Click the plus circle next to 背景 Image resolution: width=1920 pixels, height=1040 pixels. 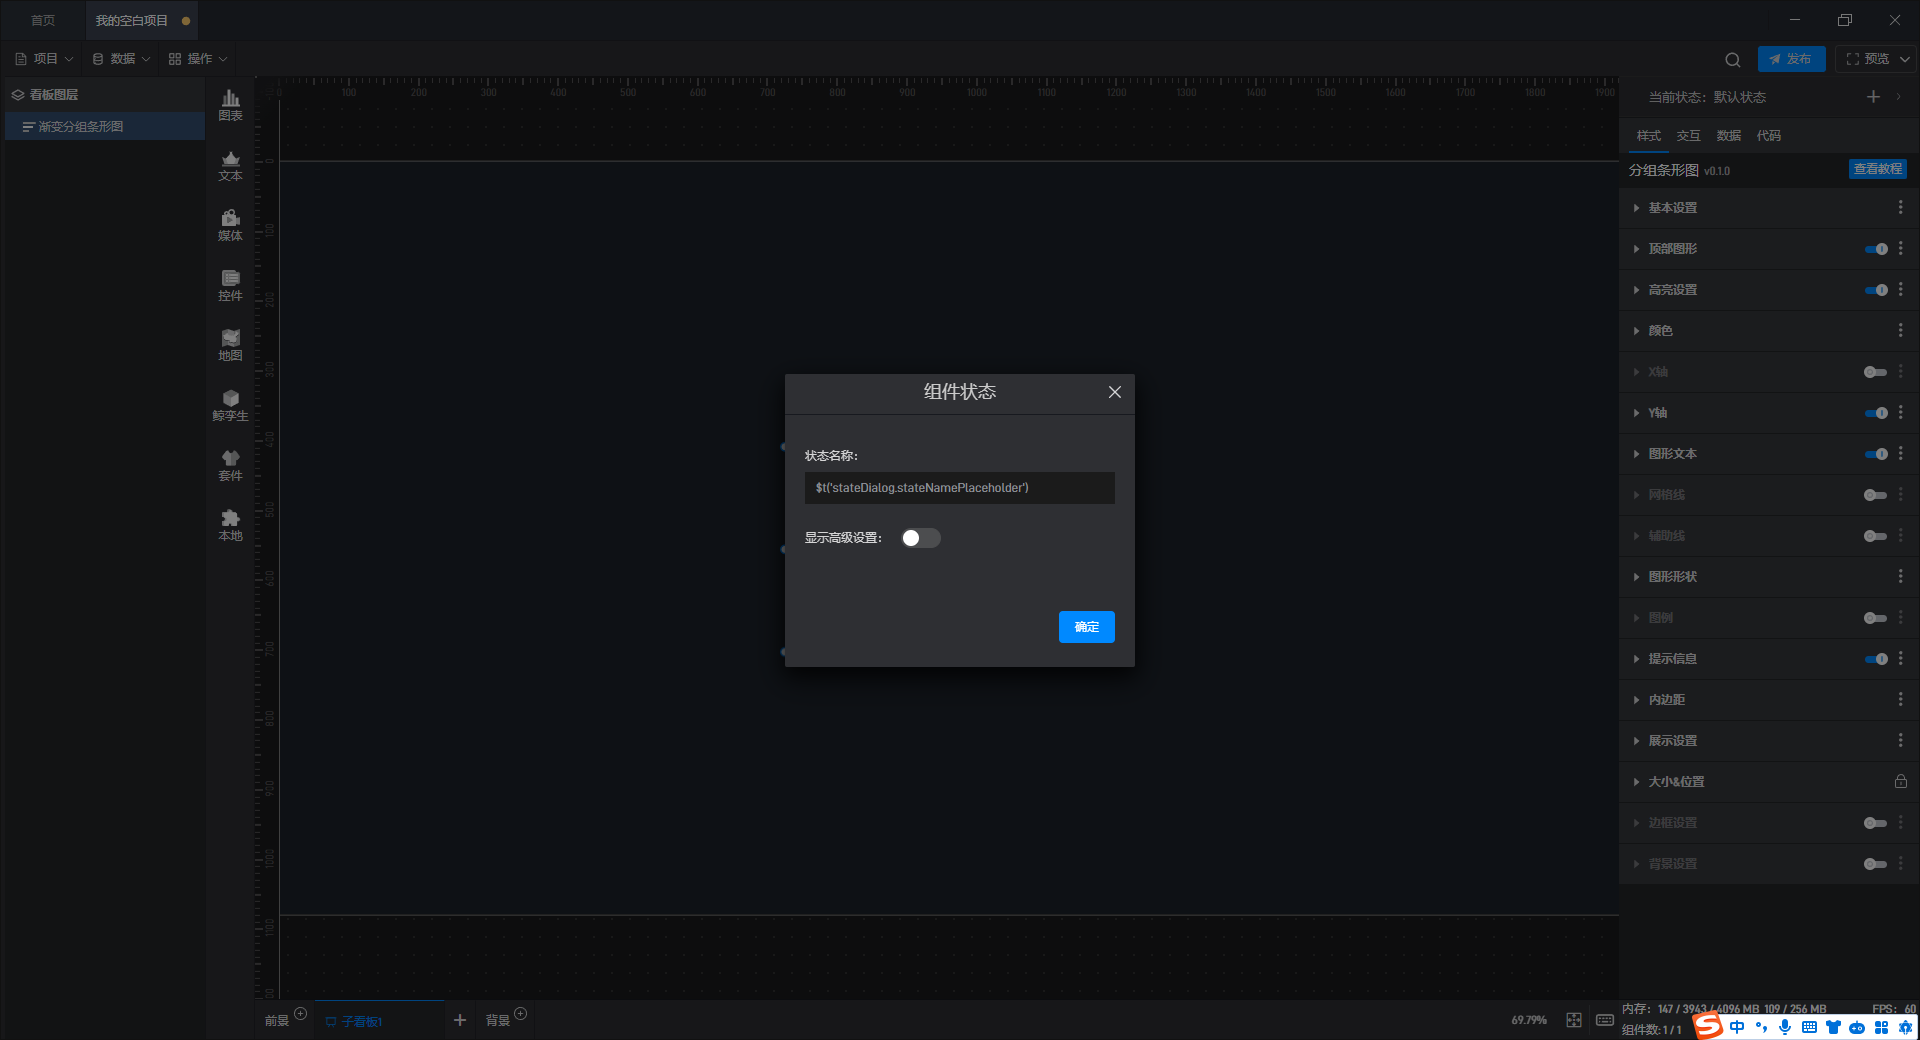pyautogui.click(x=520, y=1013)
